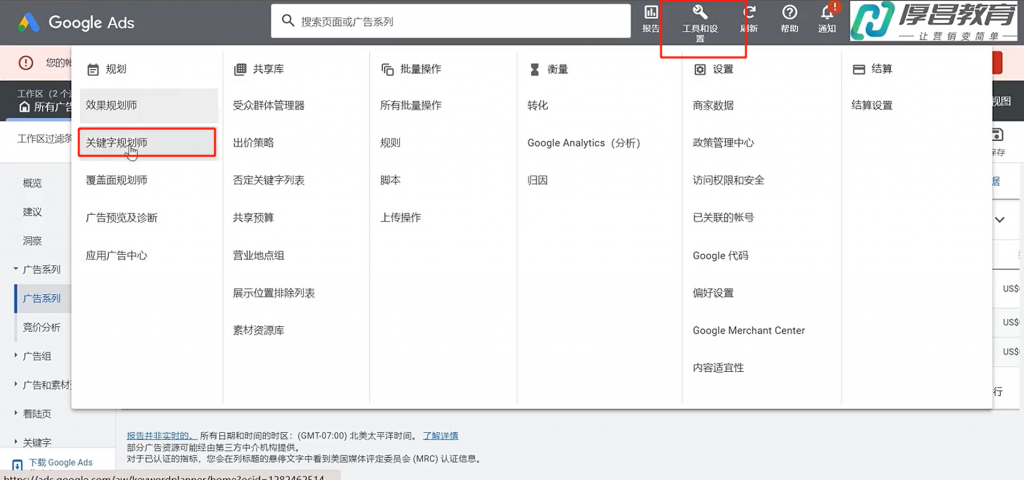Click the 保存 save icon
This screenshot has width=1024, height=480.
click(x=997, y=135)
